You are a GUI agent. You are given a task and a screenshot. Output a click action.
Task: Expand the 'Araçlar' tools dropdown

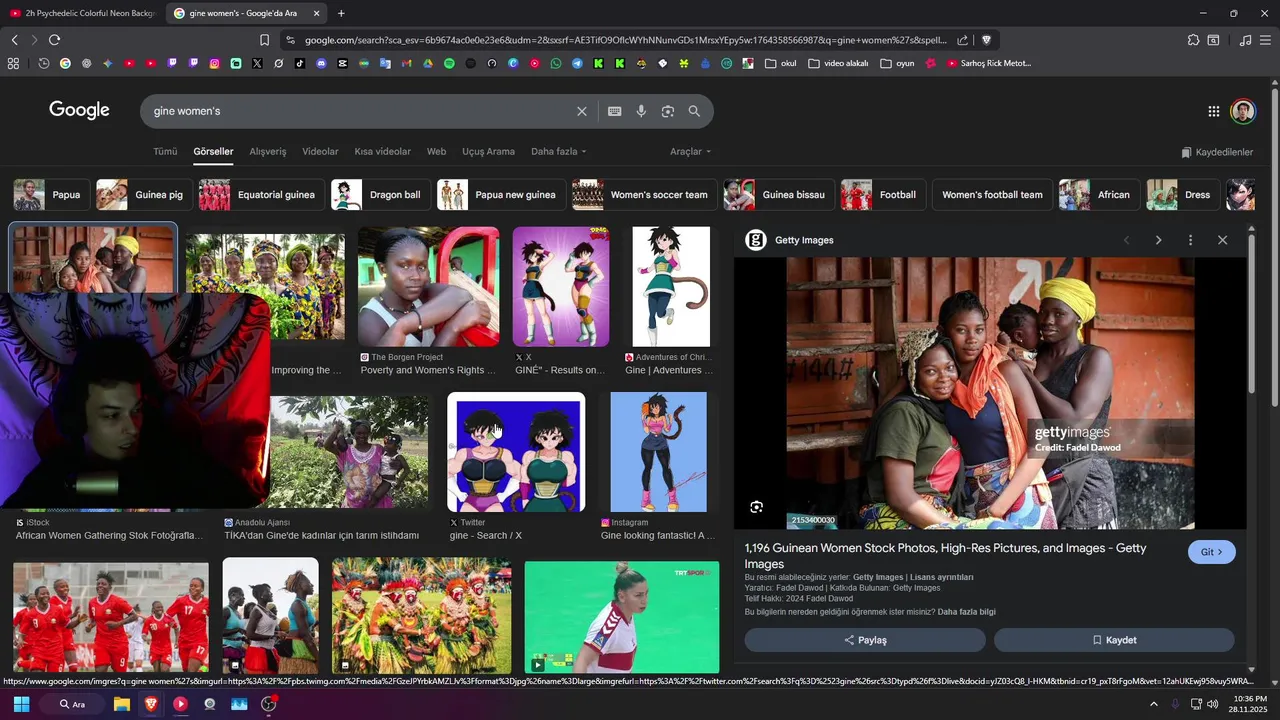pyautogui.click(x=690, y=151)
